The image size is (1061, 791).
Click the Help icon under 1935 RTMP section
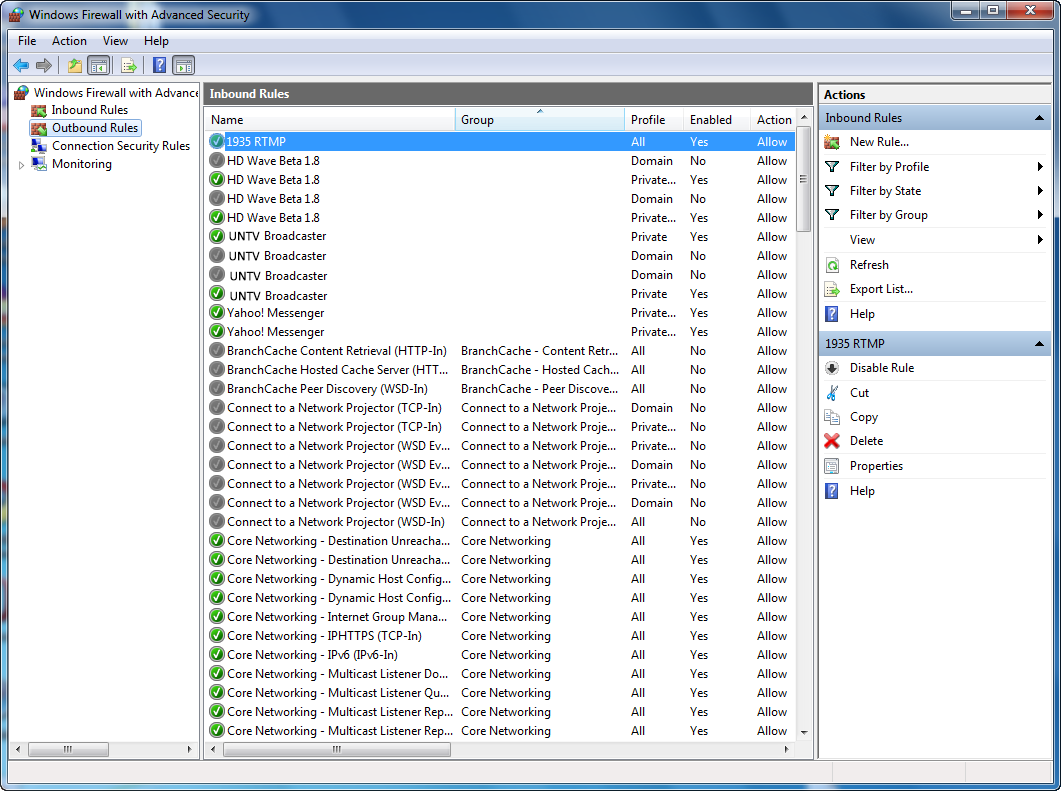pos(832,491)
